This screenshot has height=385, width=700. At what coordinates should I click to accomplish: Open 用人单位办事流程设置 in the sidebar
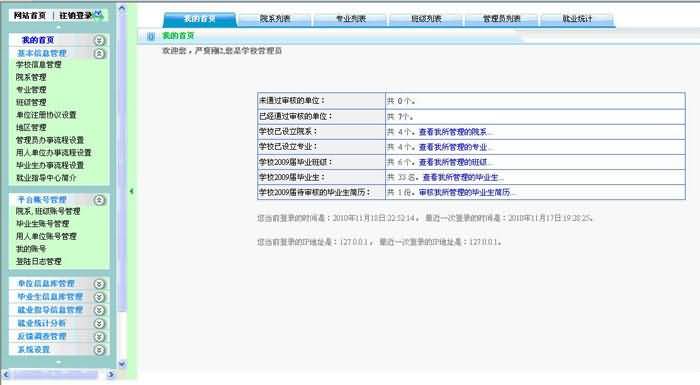(54, 153)
